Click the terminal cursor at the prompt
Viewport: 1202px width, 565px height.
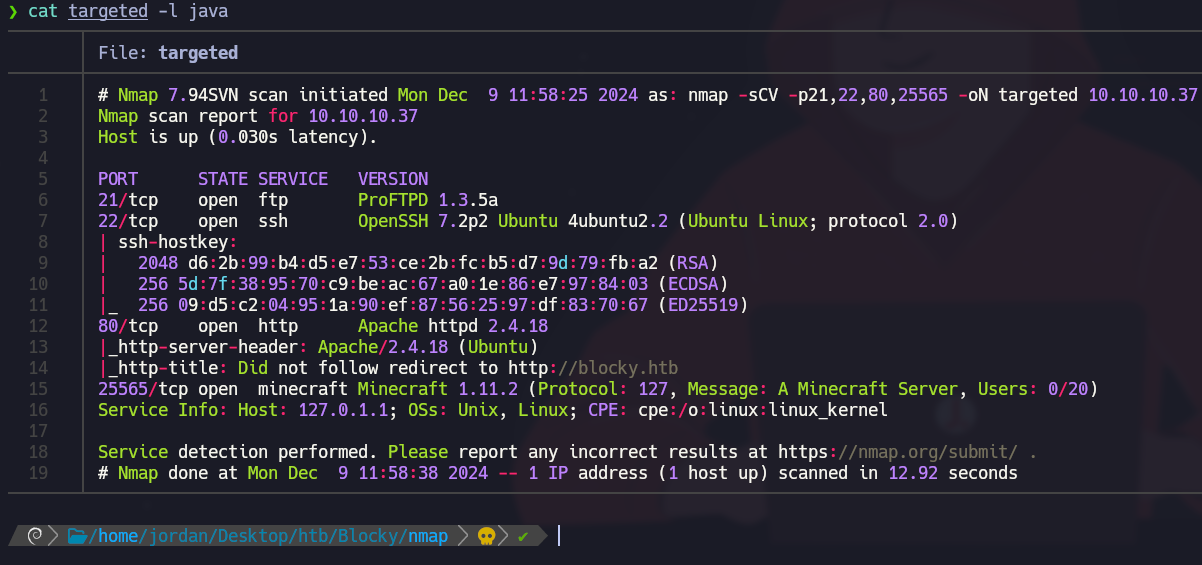point(559,537)
